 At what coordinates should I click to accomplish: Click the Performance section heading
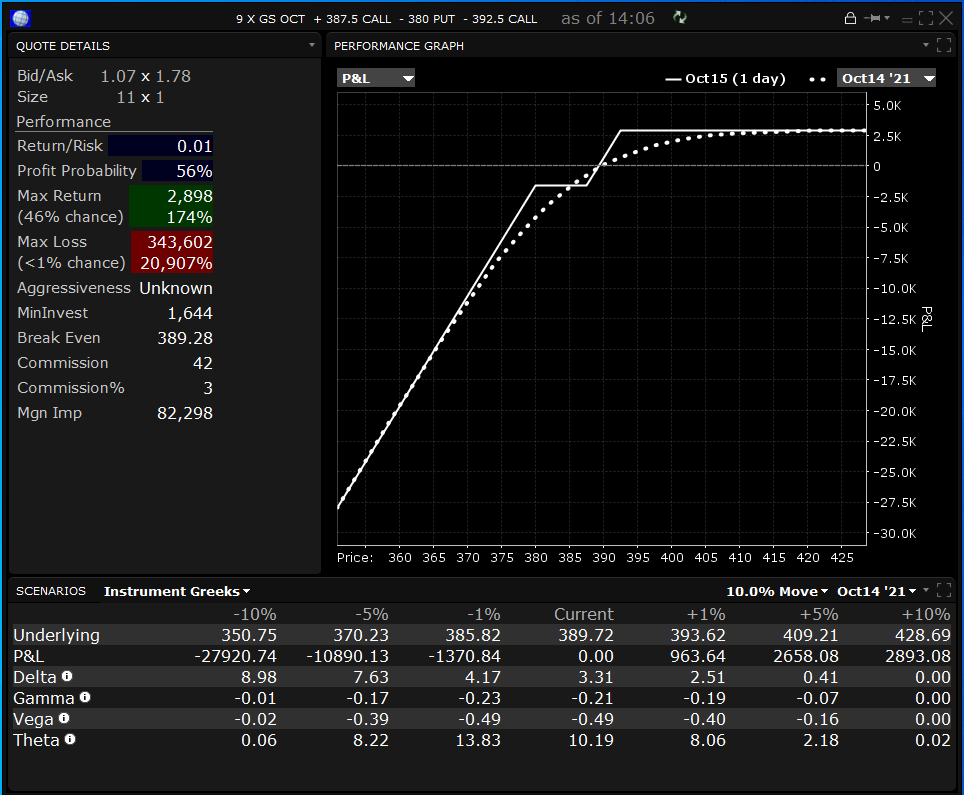pyautogui.click(x=63, y=122)
